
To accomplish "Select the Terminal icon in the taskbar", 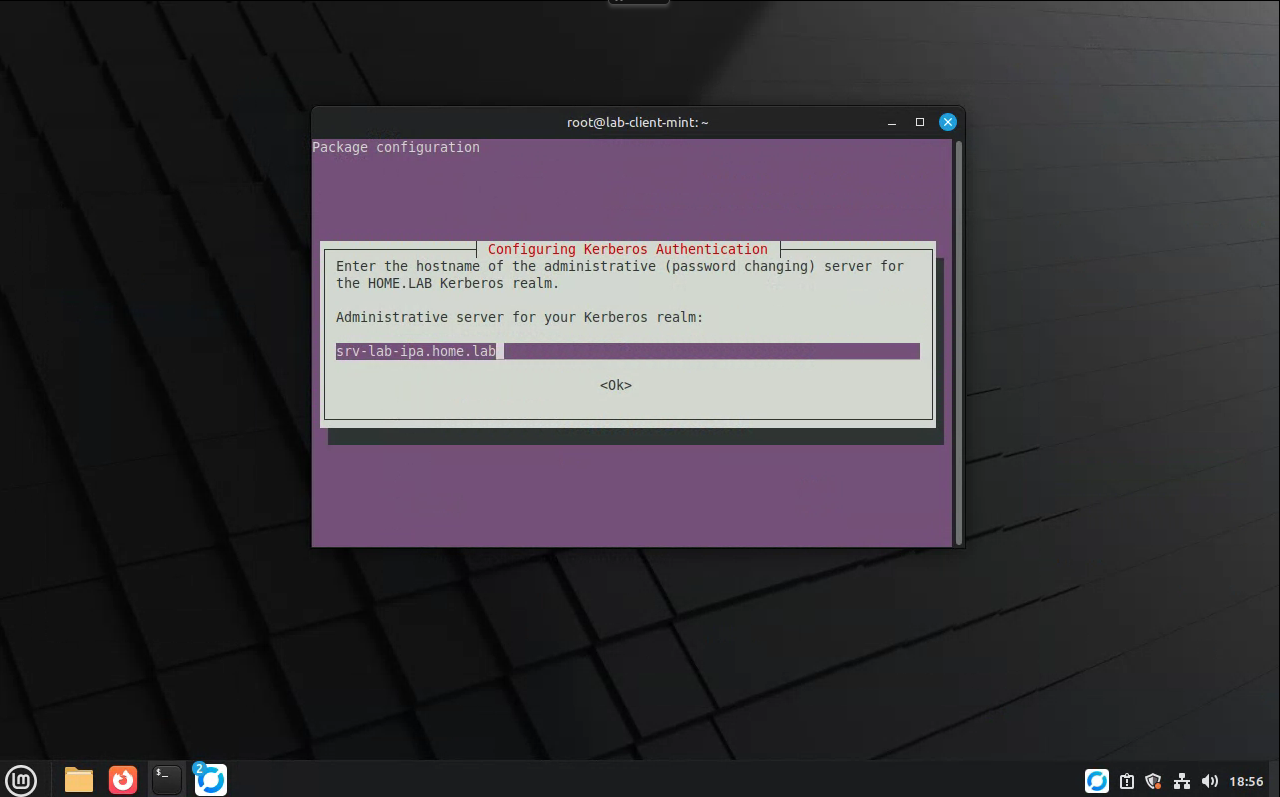I will pos(166,779).
